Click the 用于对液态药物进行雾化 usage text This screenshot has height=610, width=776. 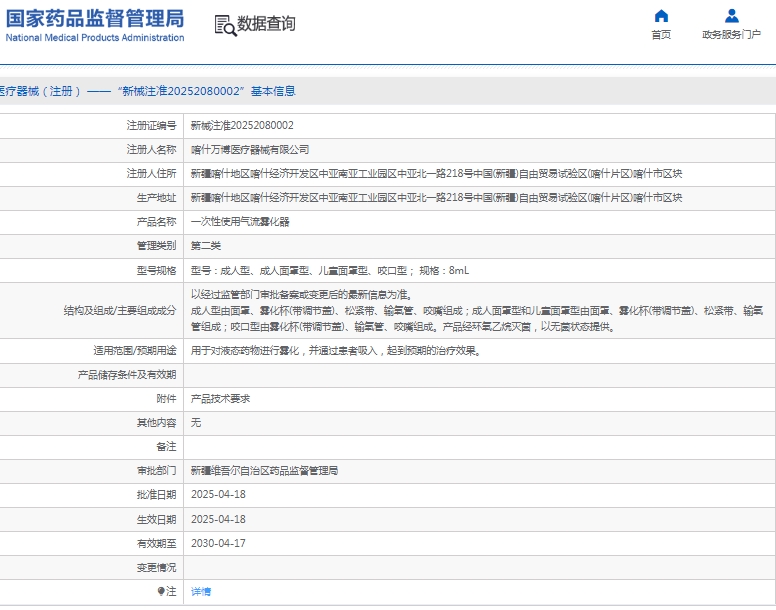[x=336, y=351]
